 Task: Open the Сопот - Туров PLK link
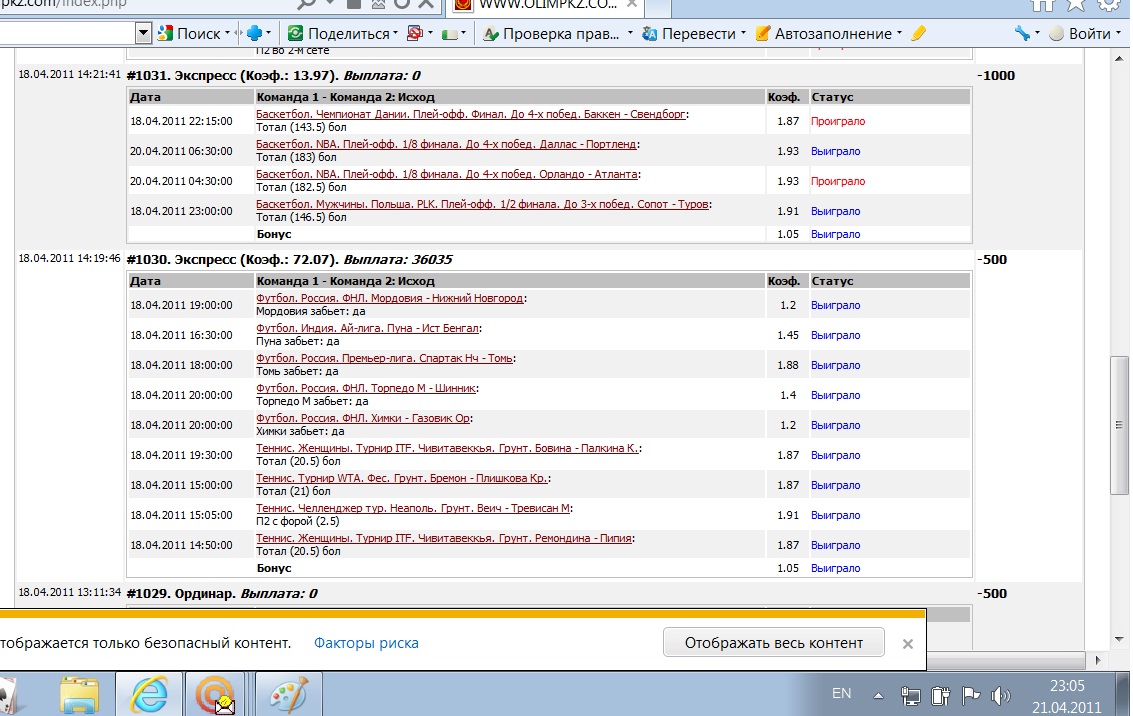[482, 204]
